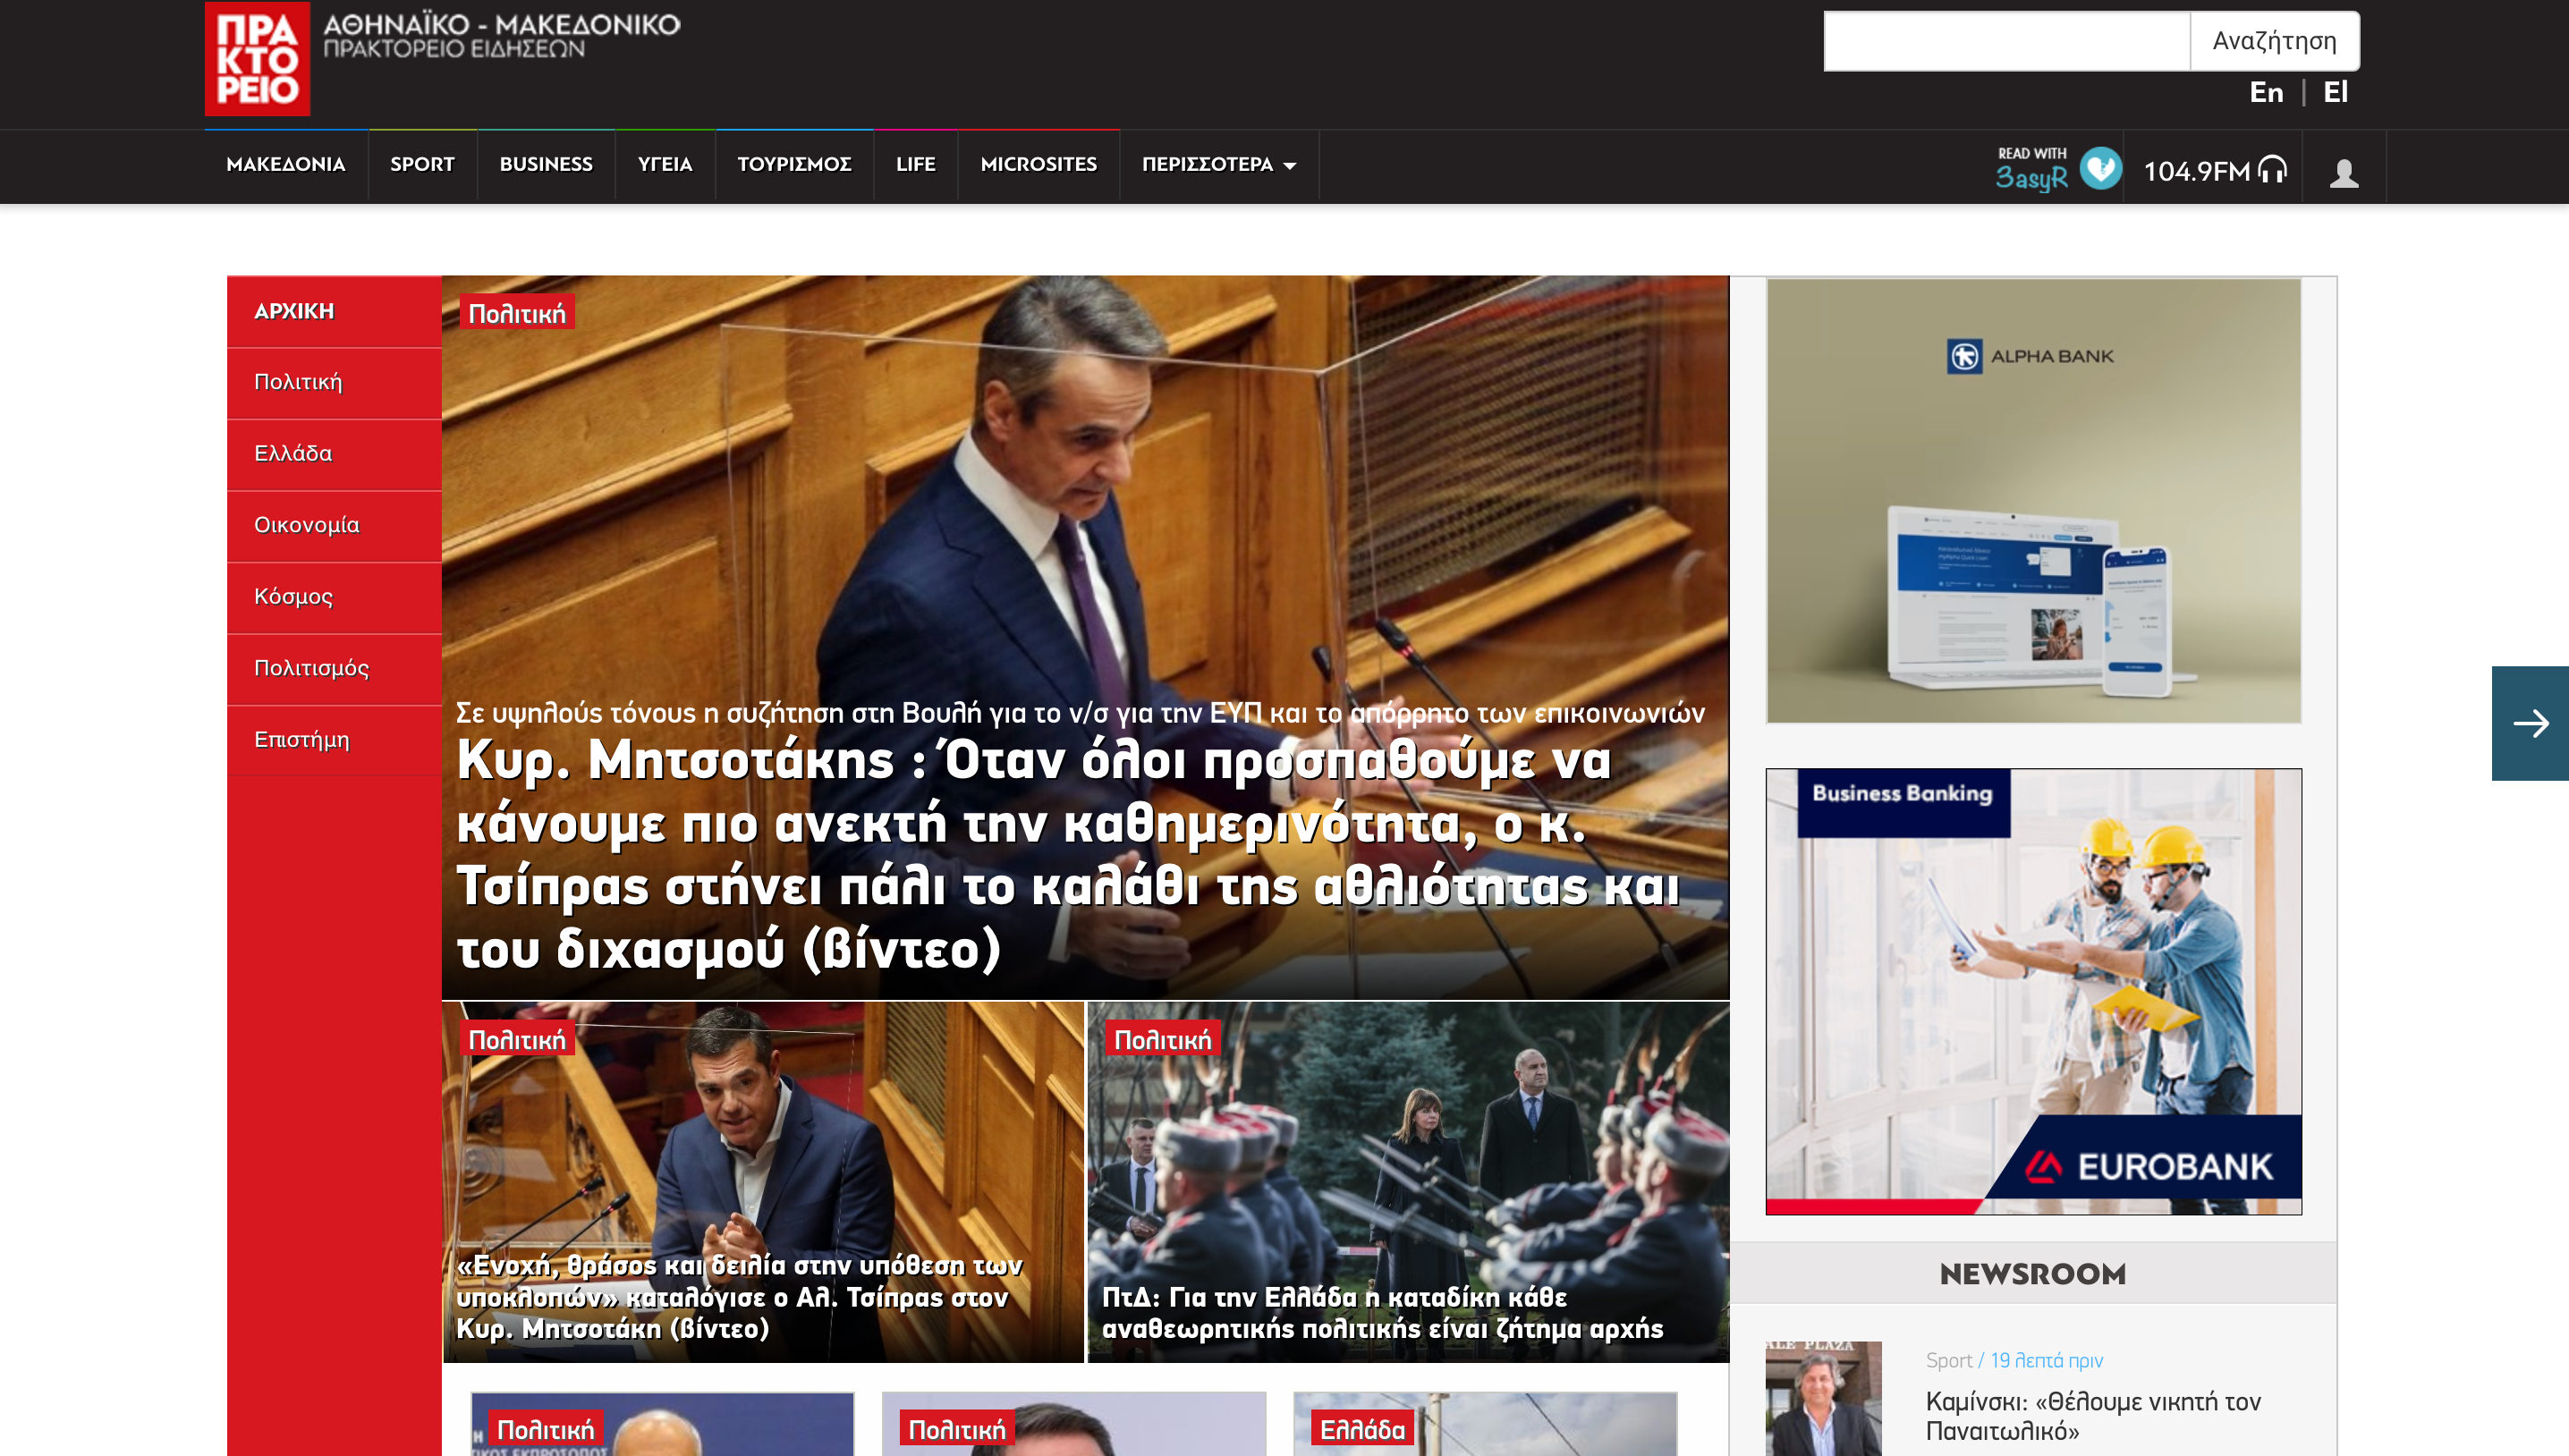The image size is (2569, 1456).
Task: Click inside the search text field
Action: (2005, 41)
